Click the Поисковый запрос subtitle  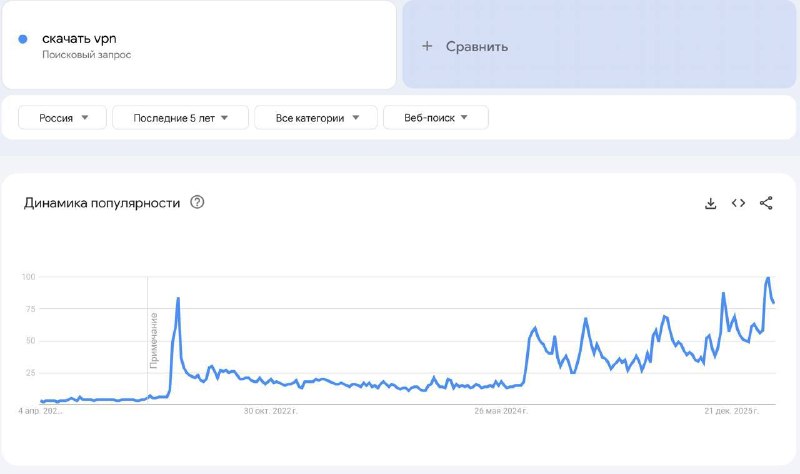pyautogui.click(x=86, y=55)
